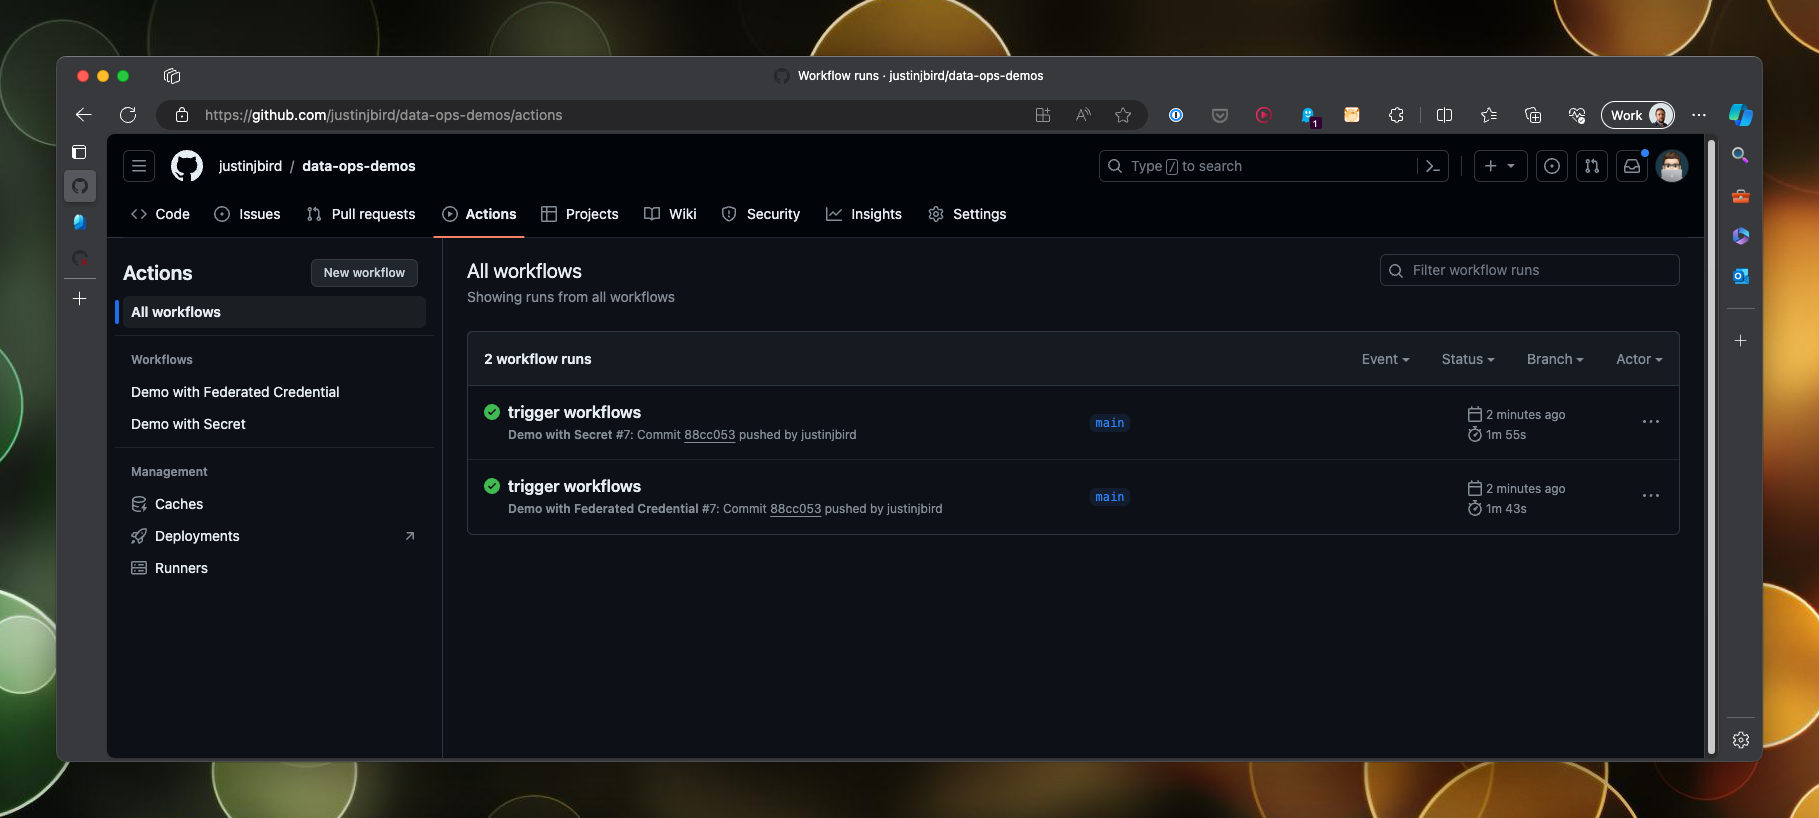Image resolution: width=1819 pixels, height=818 pixels.
Task: Go to GitHub home via Octocat logo
Action: 187,166
